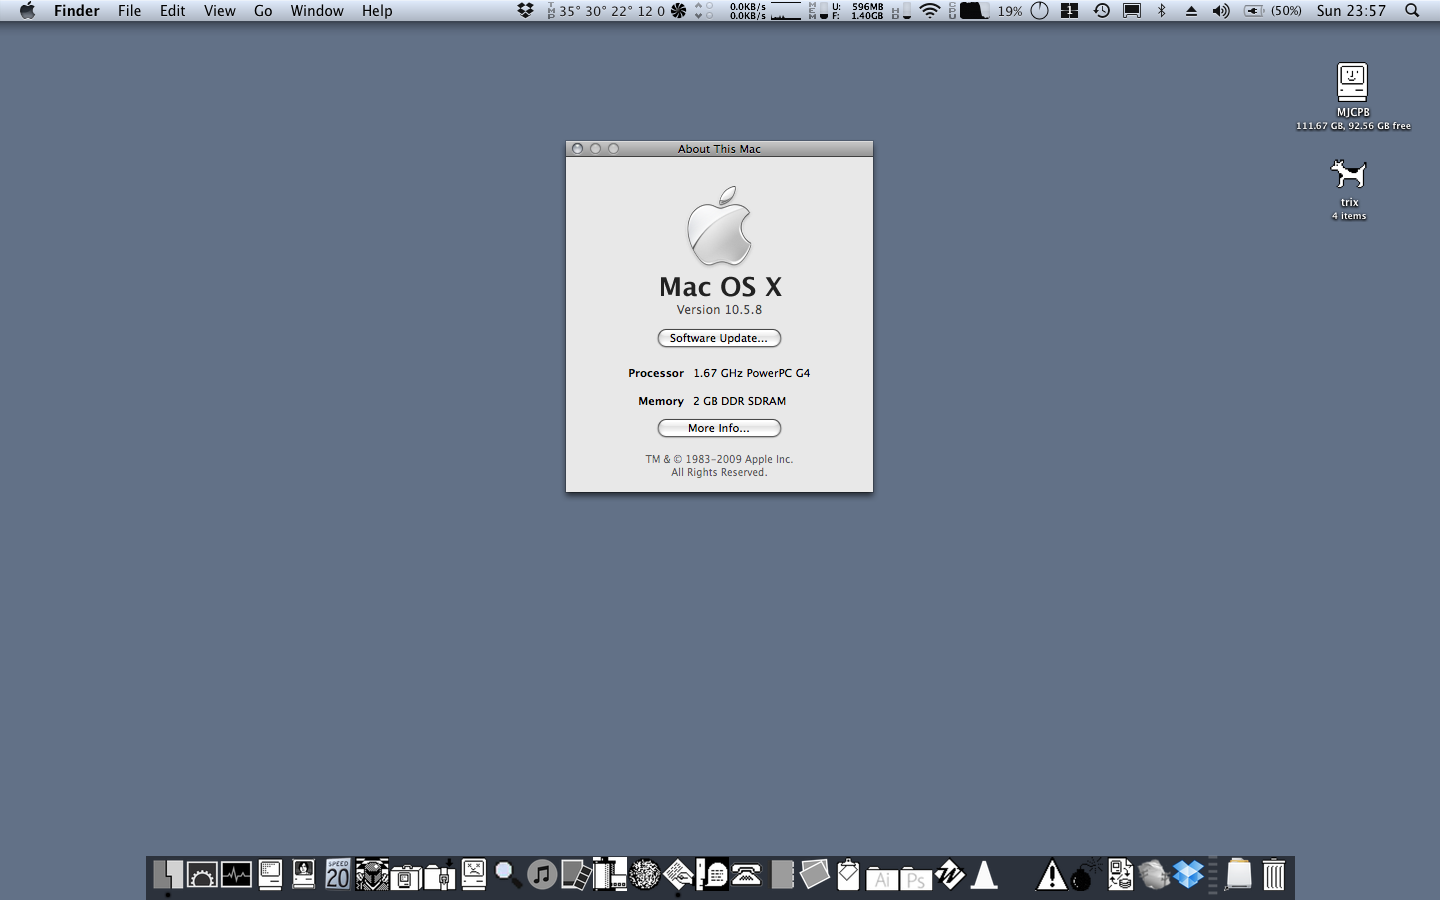The image size is (1440, 900).
Task: Open the sad Mac dock icon
Action: (474, 875)
